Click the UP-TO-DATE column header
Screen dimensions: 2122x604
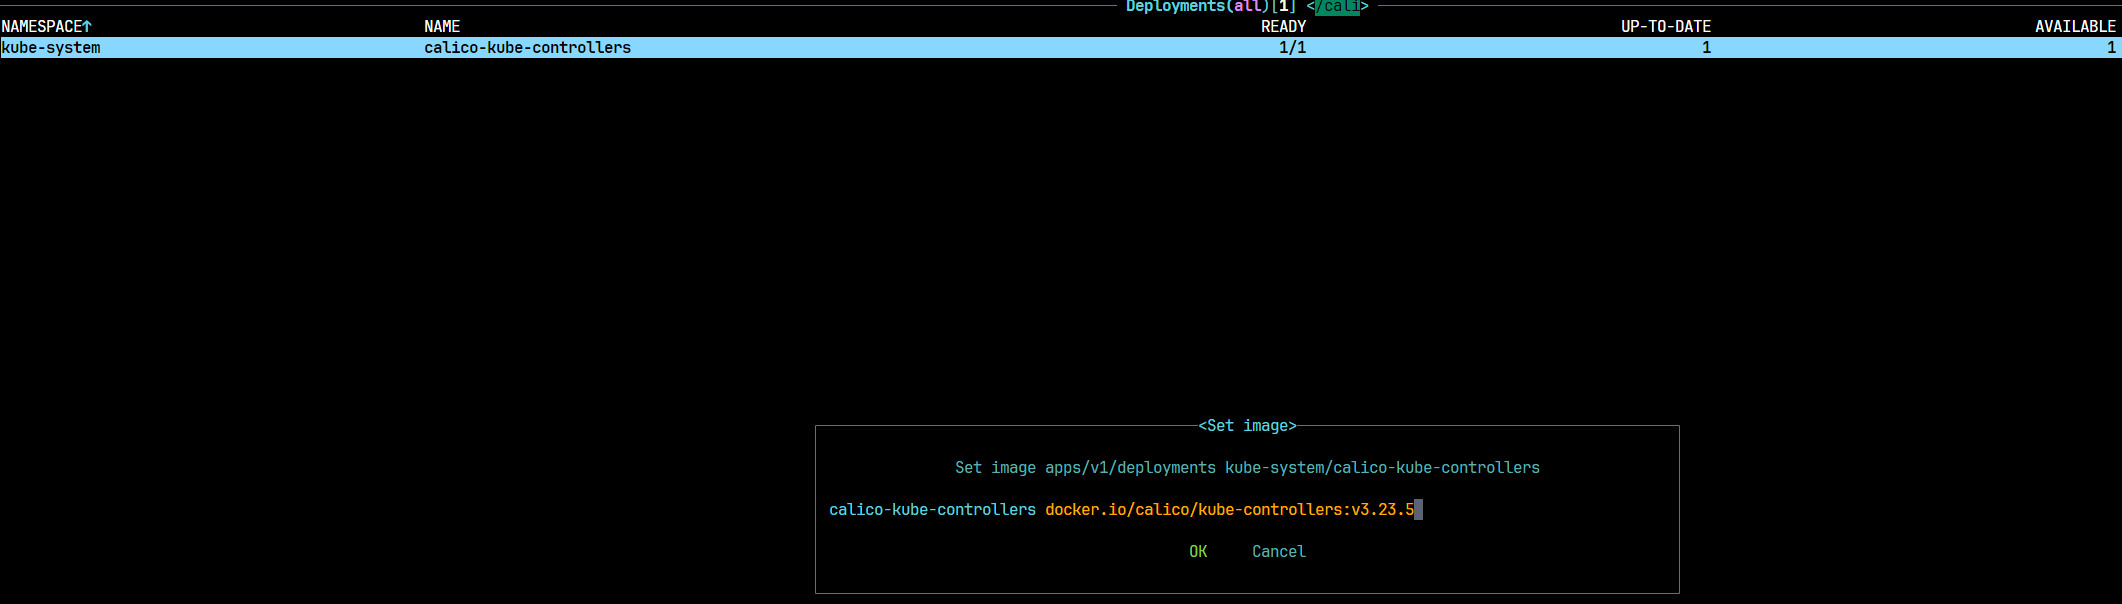coord(1666,27)
